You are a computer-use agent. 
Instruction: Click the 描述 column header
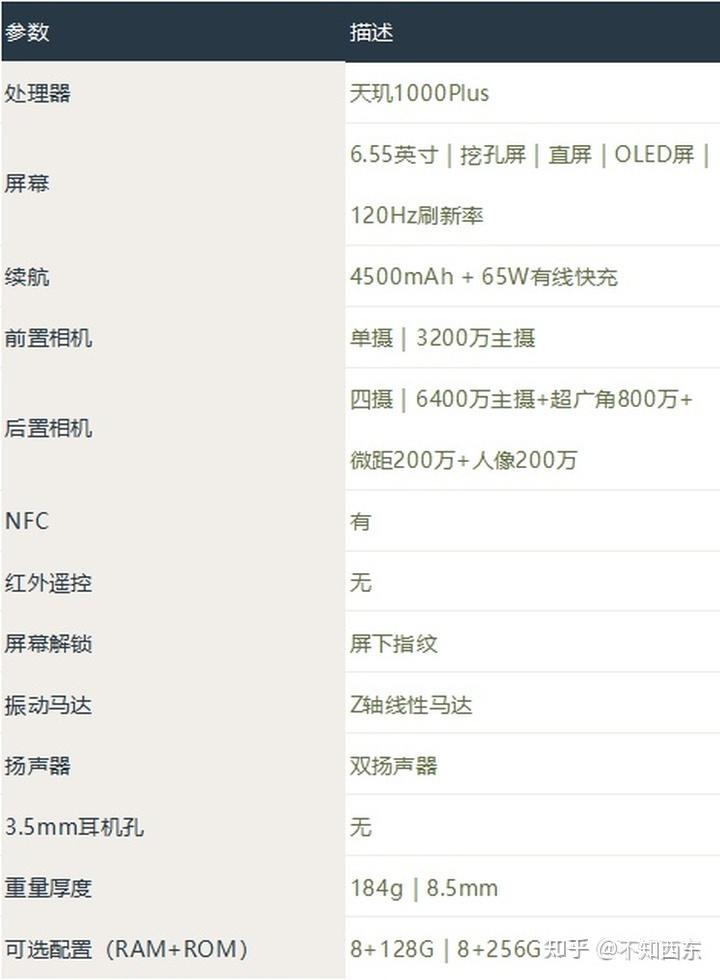point(371,32)
